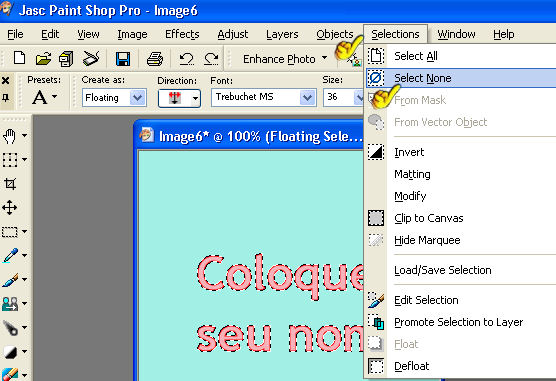
Task: Click the font Size field showing 36
Action: (339, 97)
